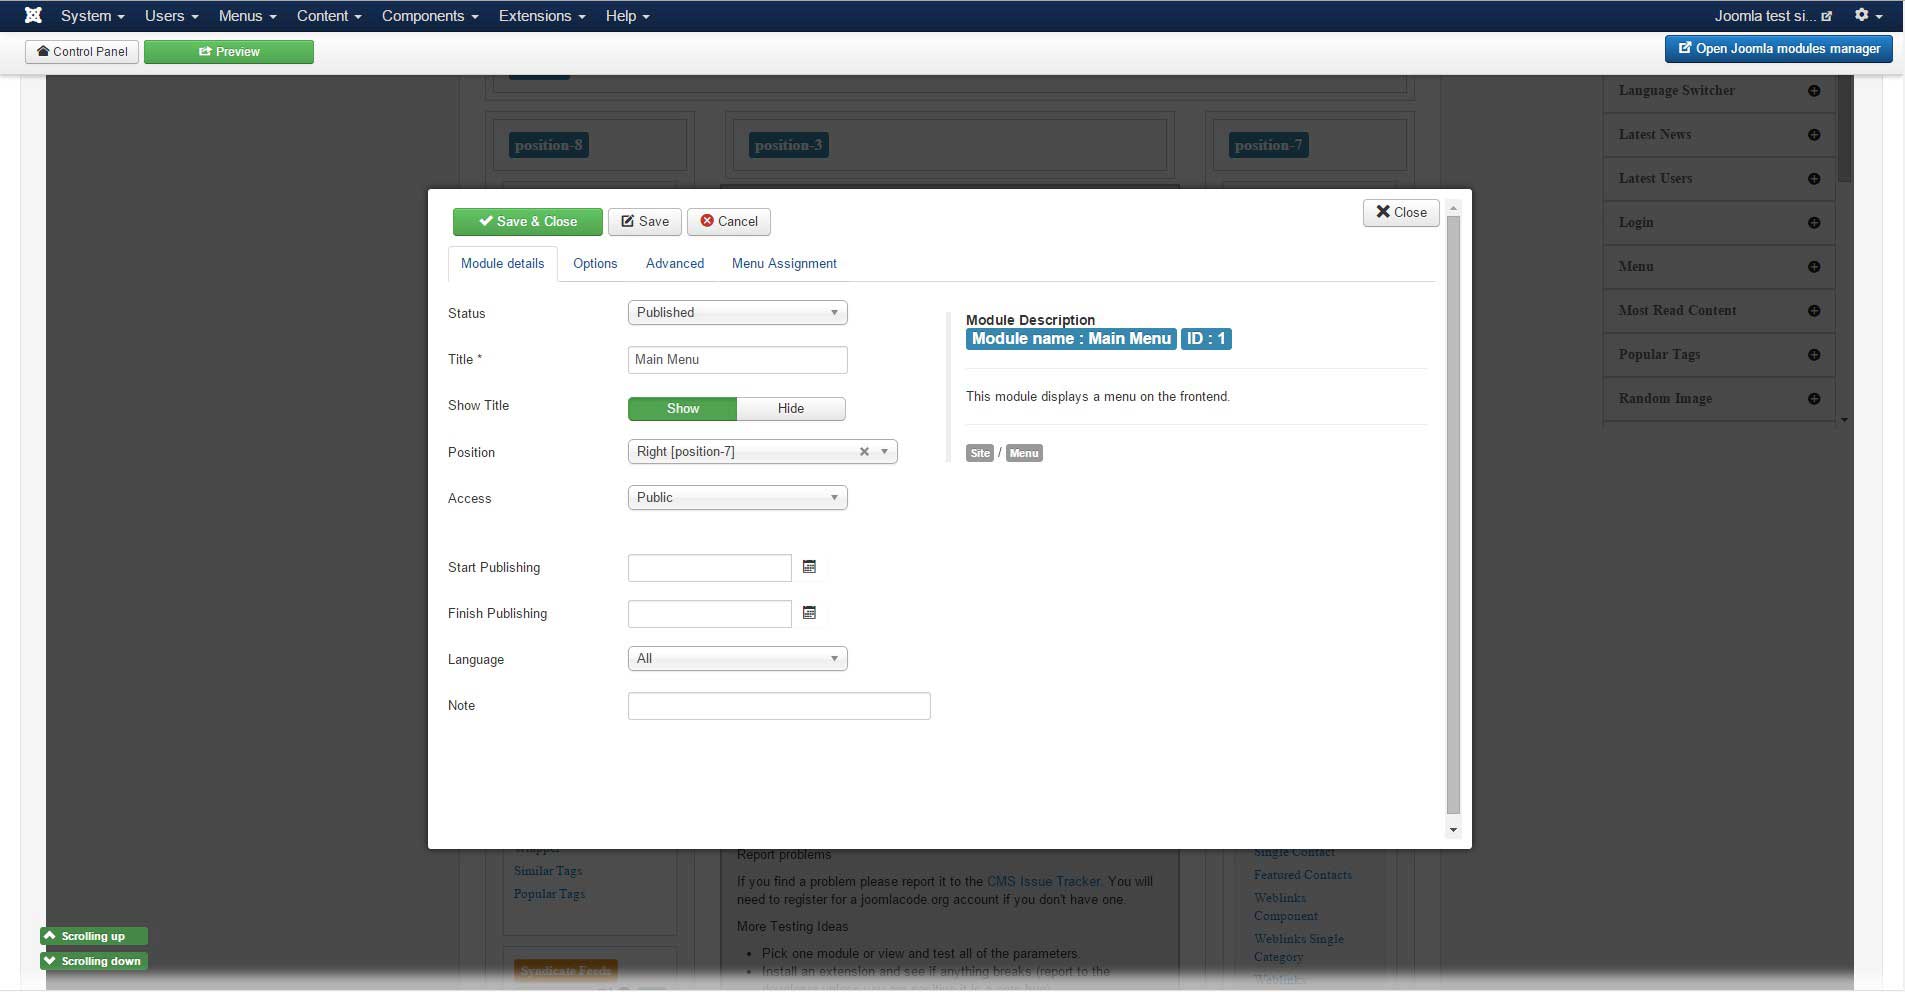Click in the Title field
The image size is (1905, 992).
tap(737, 360)
